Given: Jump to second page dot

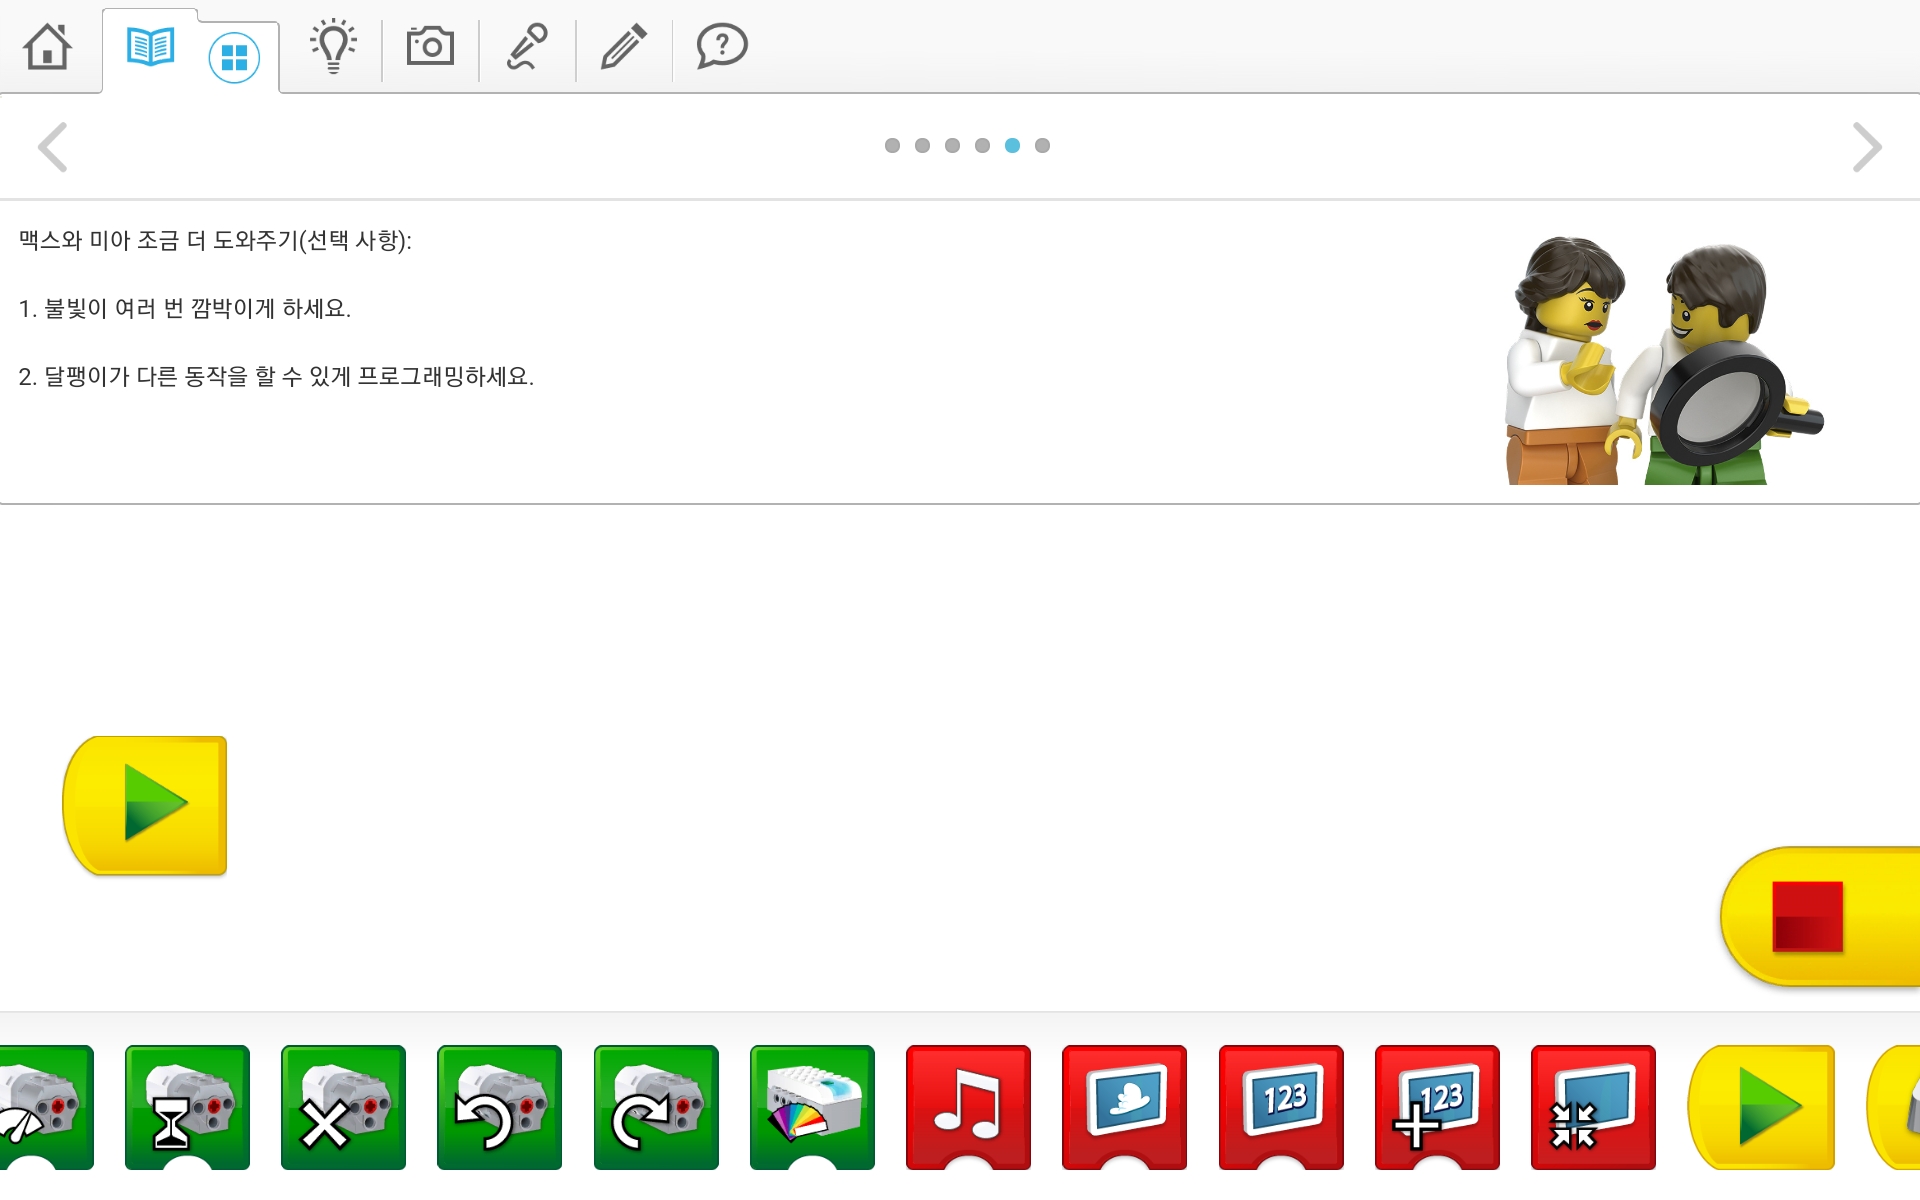Looking at the screenshot, I should pos(922,146).
